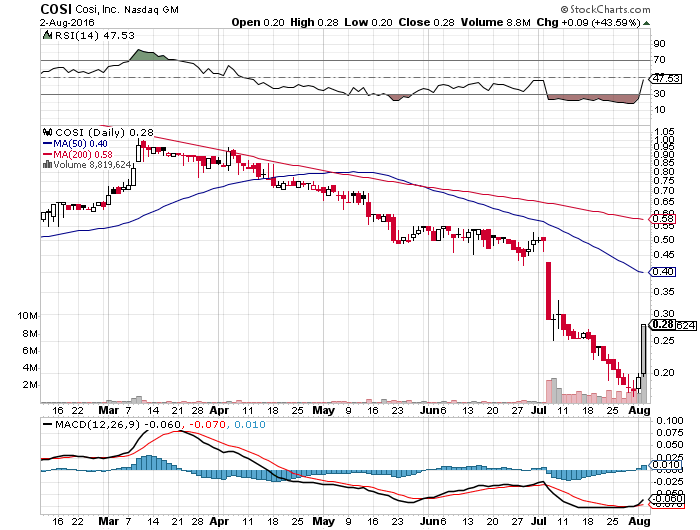This screenshot has height=530, width=700.
Task: Click the Jul label on price chart axis
Action: pos(539,410)
